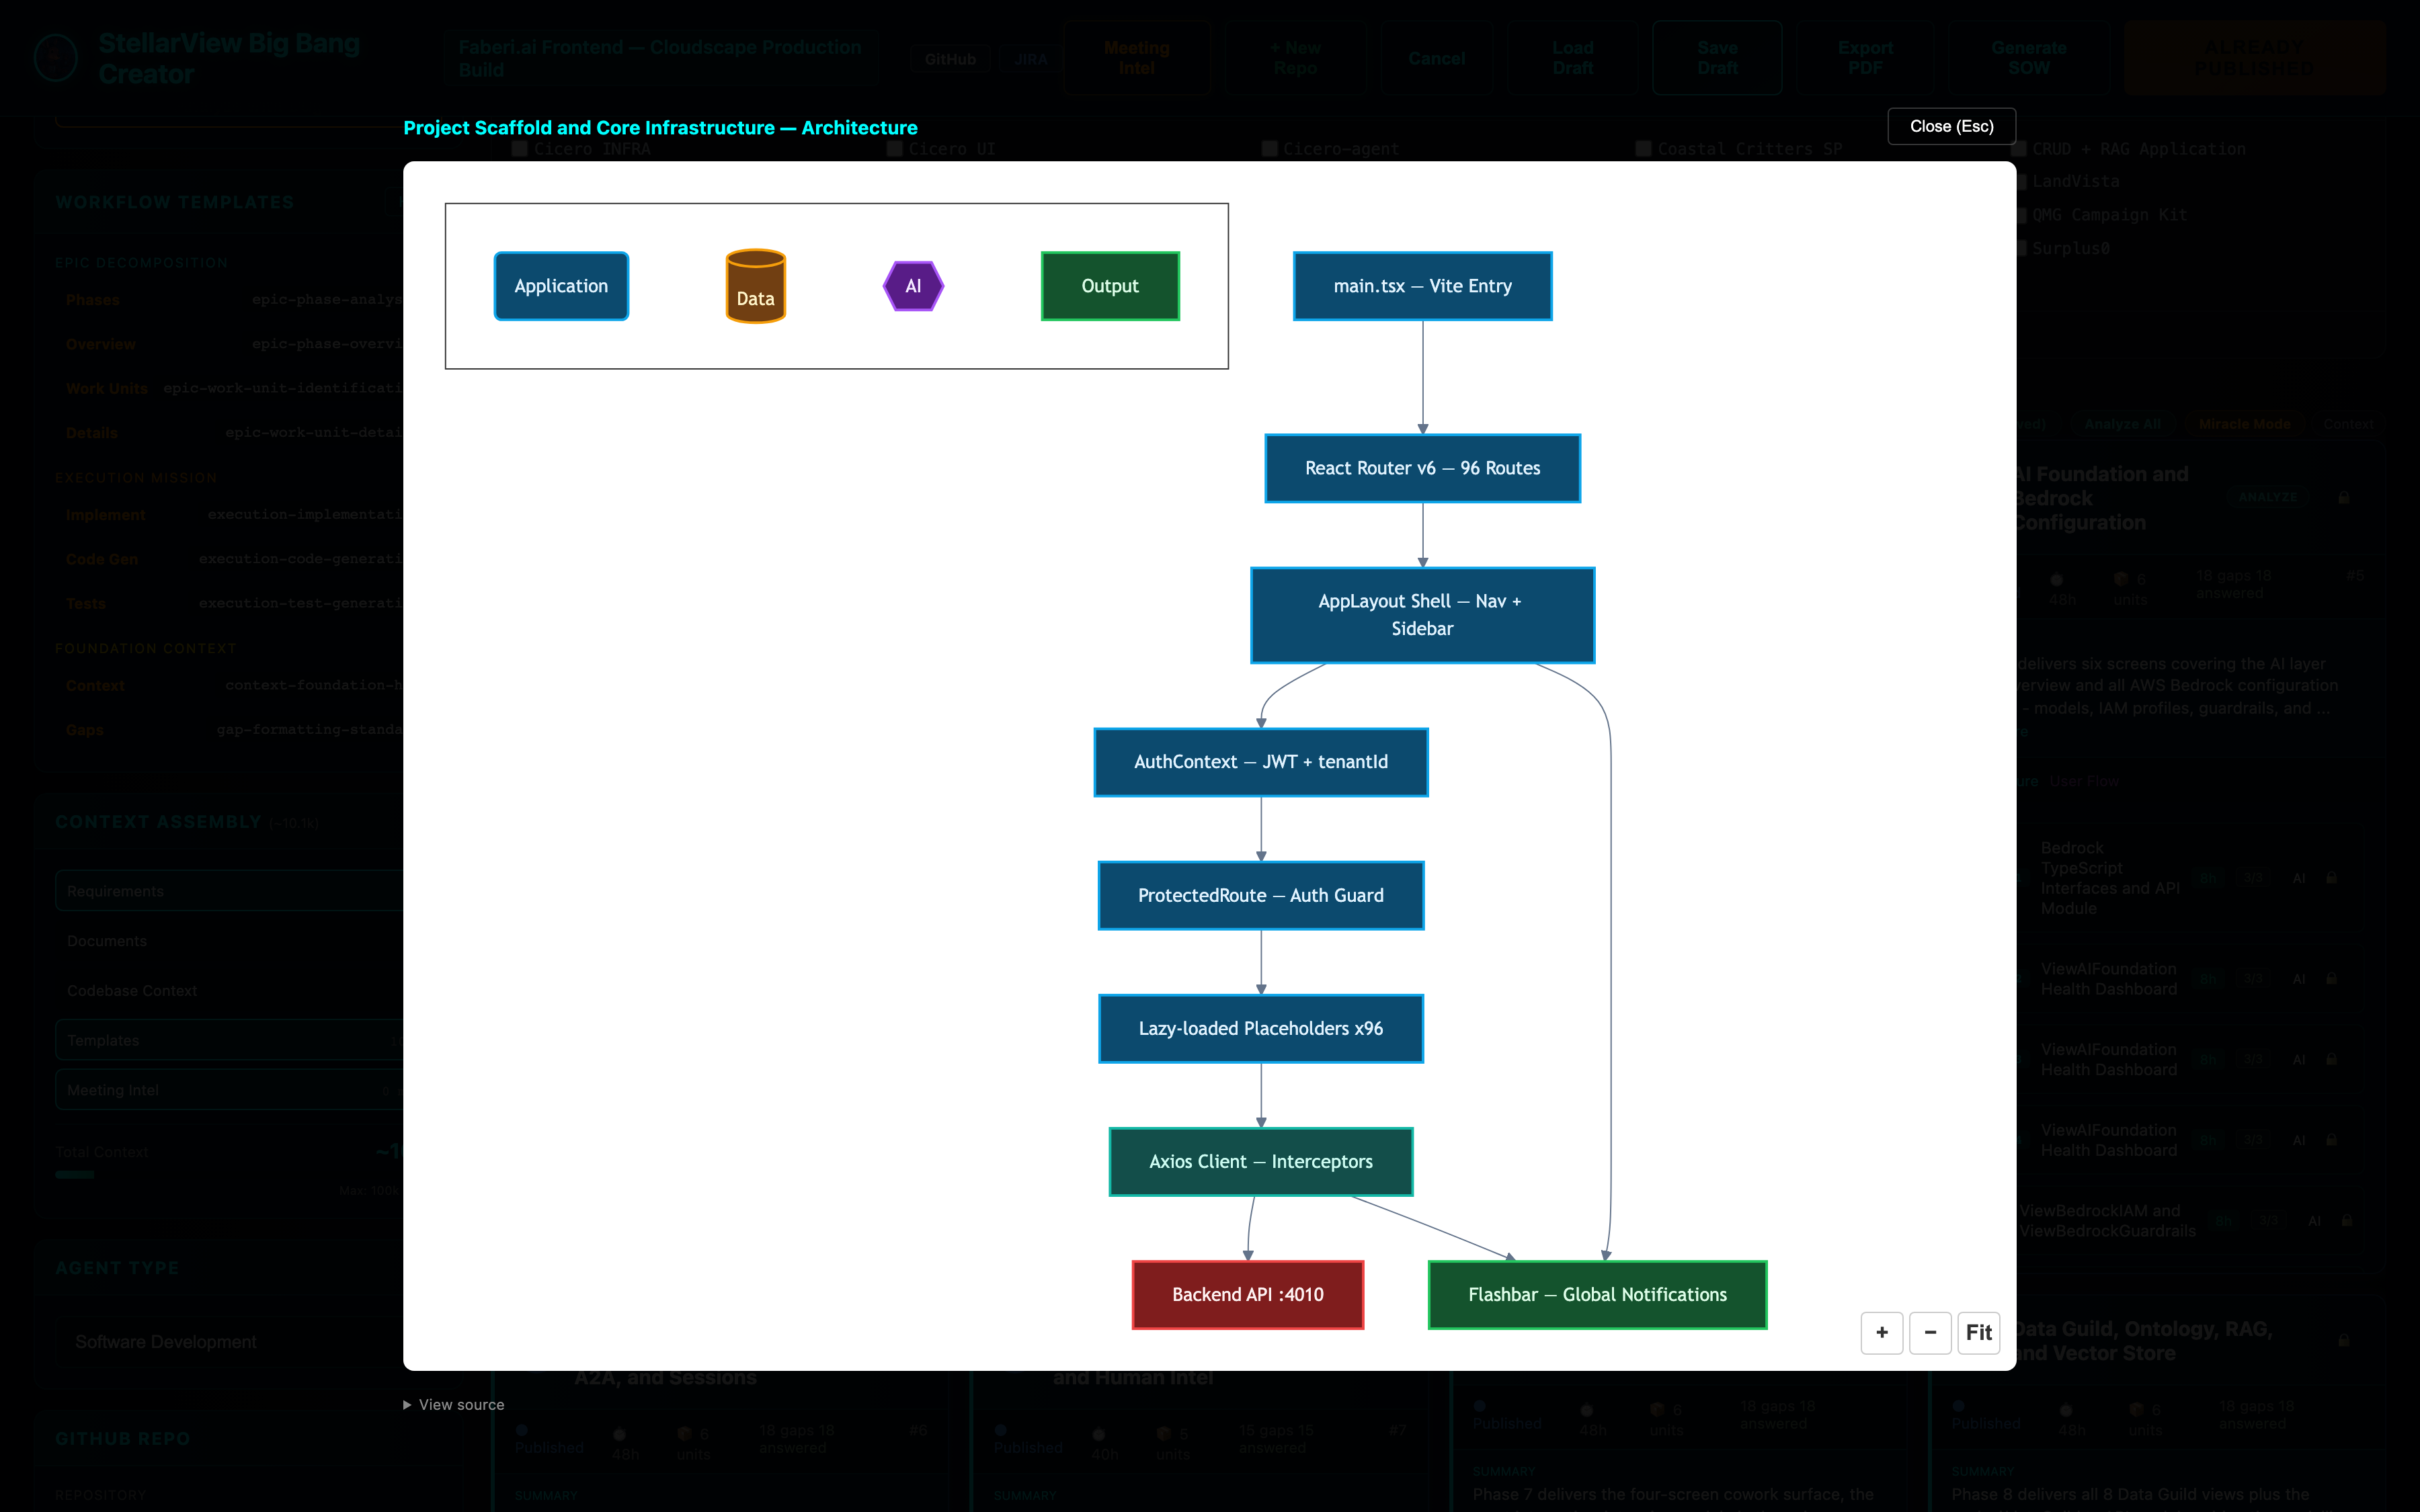Switch to the User Flow tab
The width and height of the screenshot is (2420, 1512).
pyautogui.click(x=2084, y=781)
